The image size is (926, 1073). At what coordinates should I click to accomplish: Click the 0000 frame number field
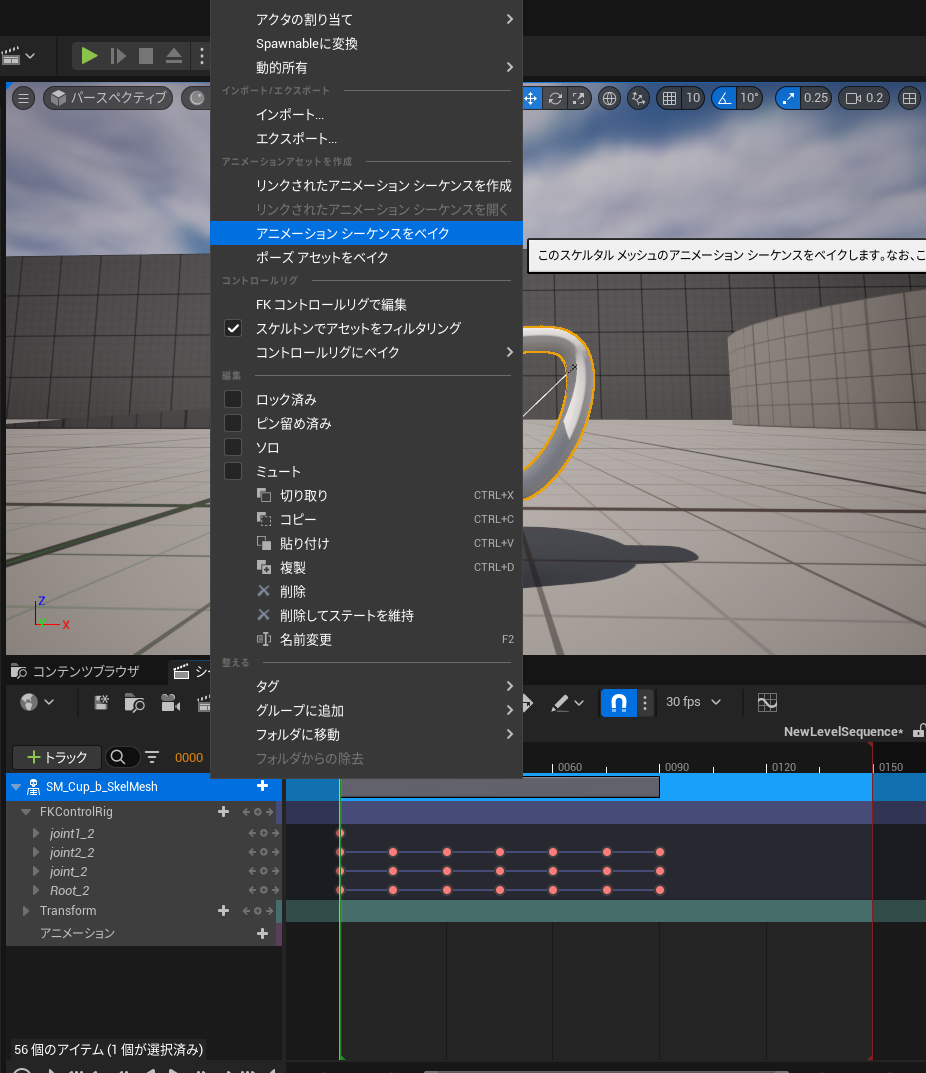(x=189, y=757)
